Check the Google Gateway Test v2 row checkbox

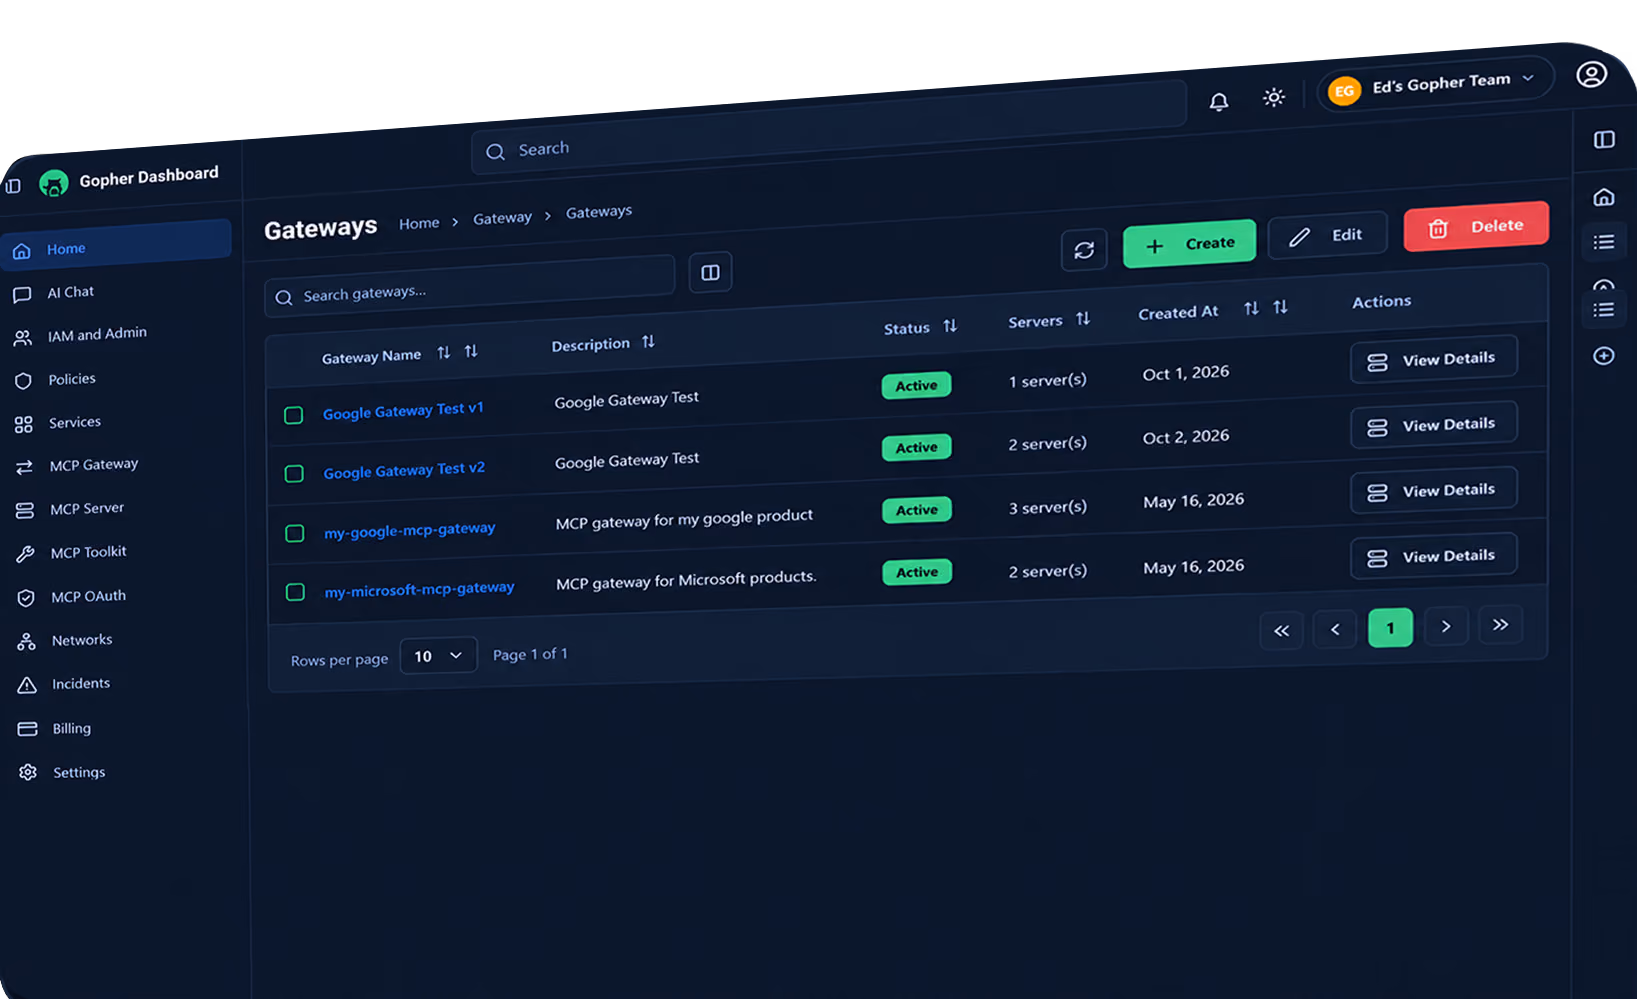coord(294,474)
